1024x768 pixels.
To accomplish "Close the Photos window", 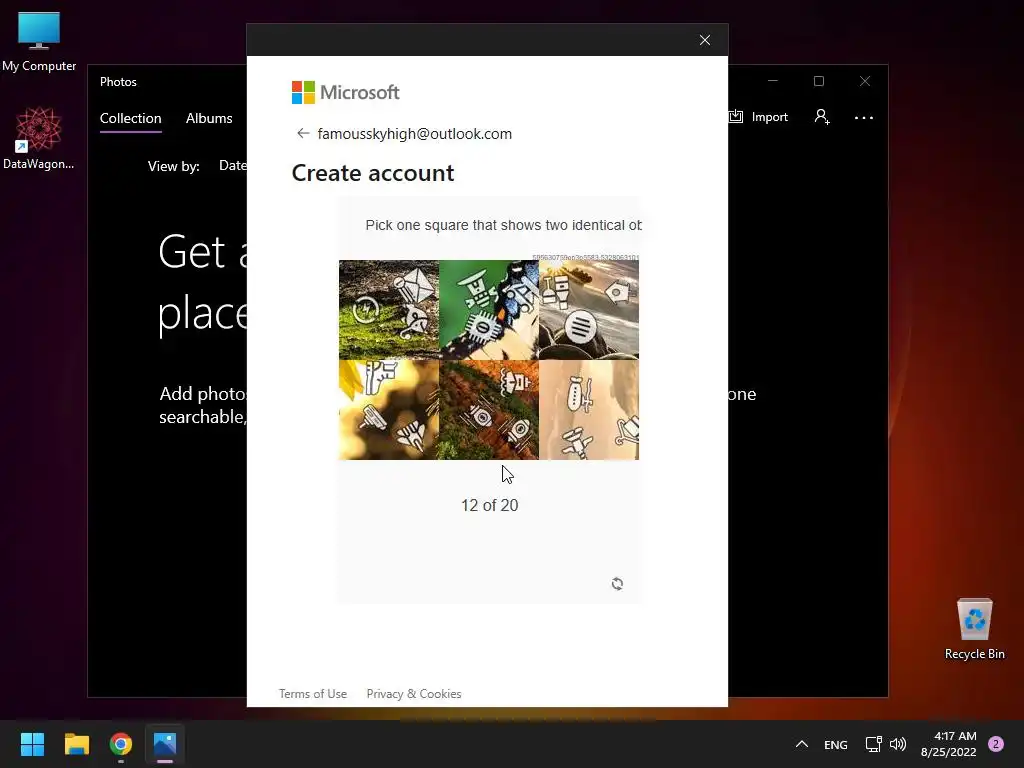I will tap(865, 81).
